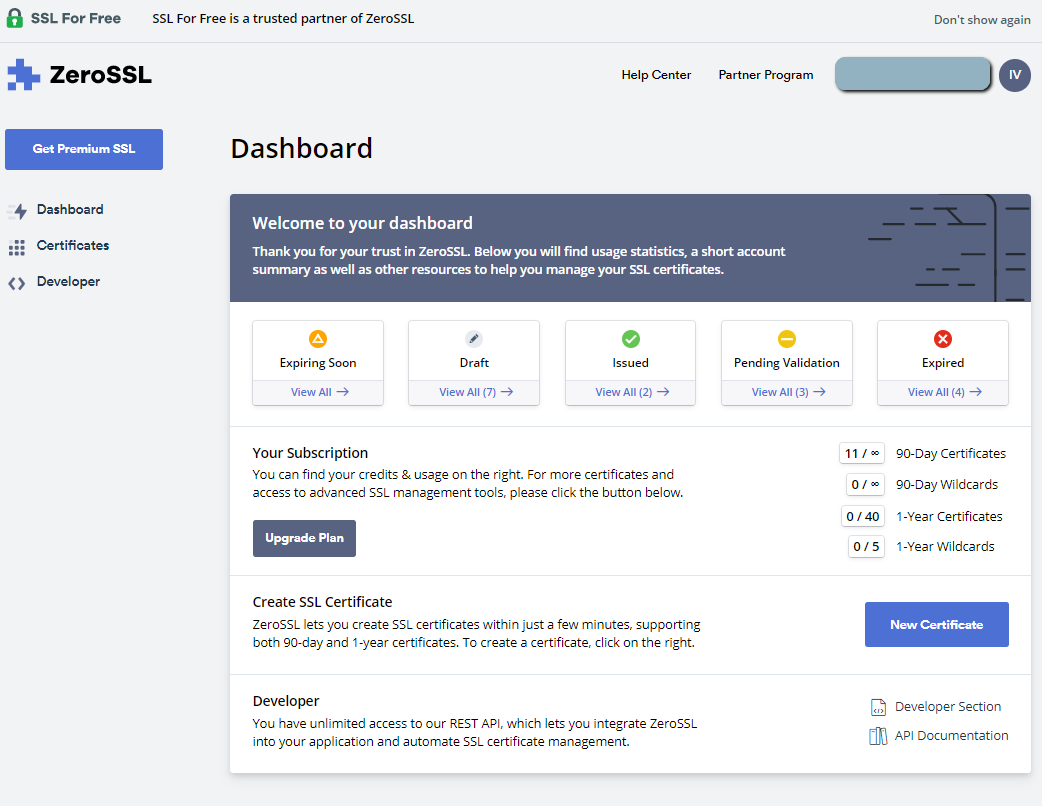Open the Developer sidebar item
The image size is (1042, 806).
[x=68, y=281]
